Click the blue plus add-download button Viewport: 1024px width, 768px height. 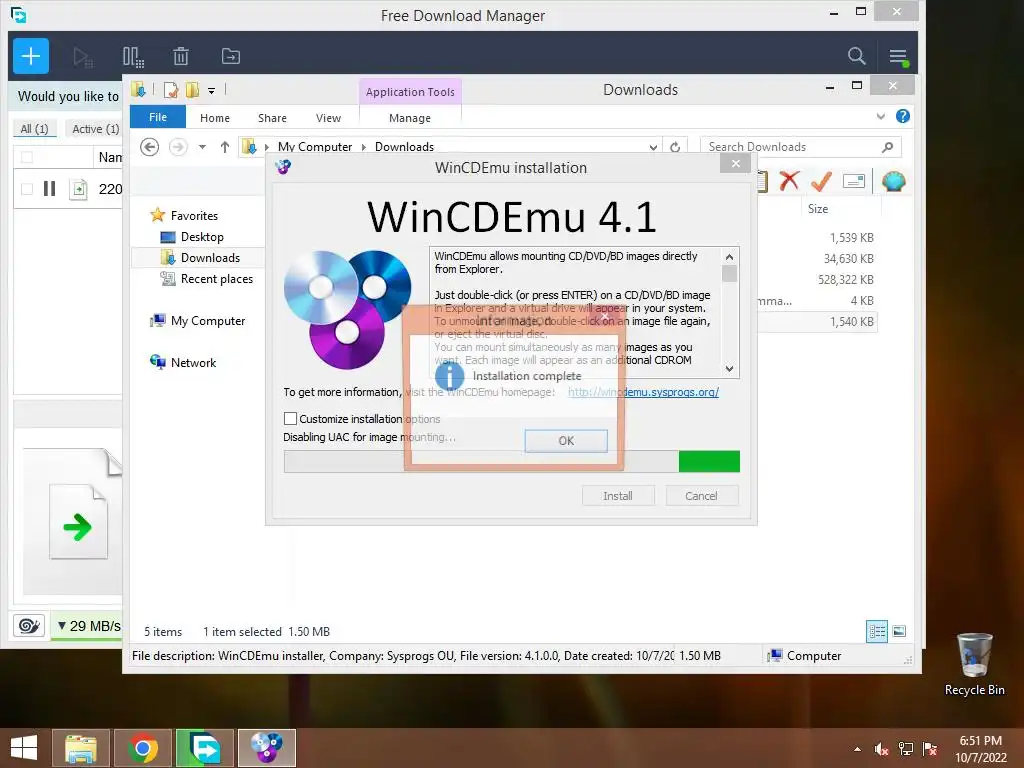(31, 56)
